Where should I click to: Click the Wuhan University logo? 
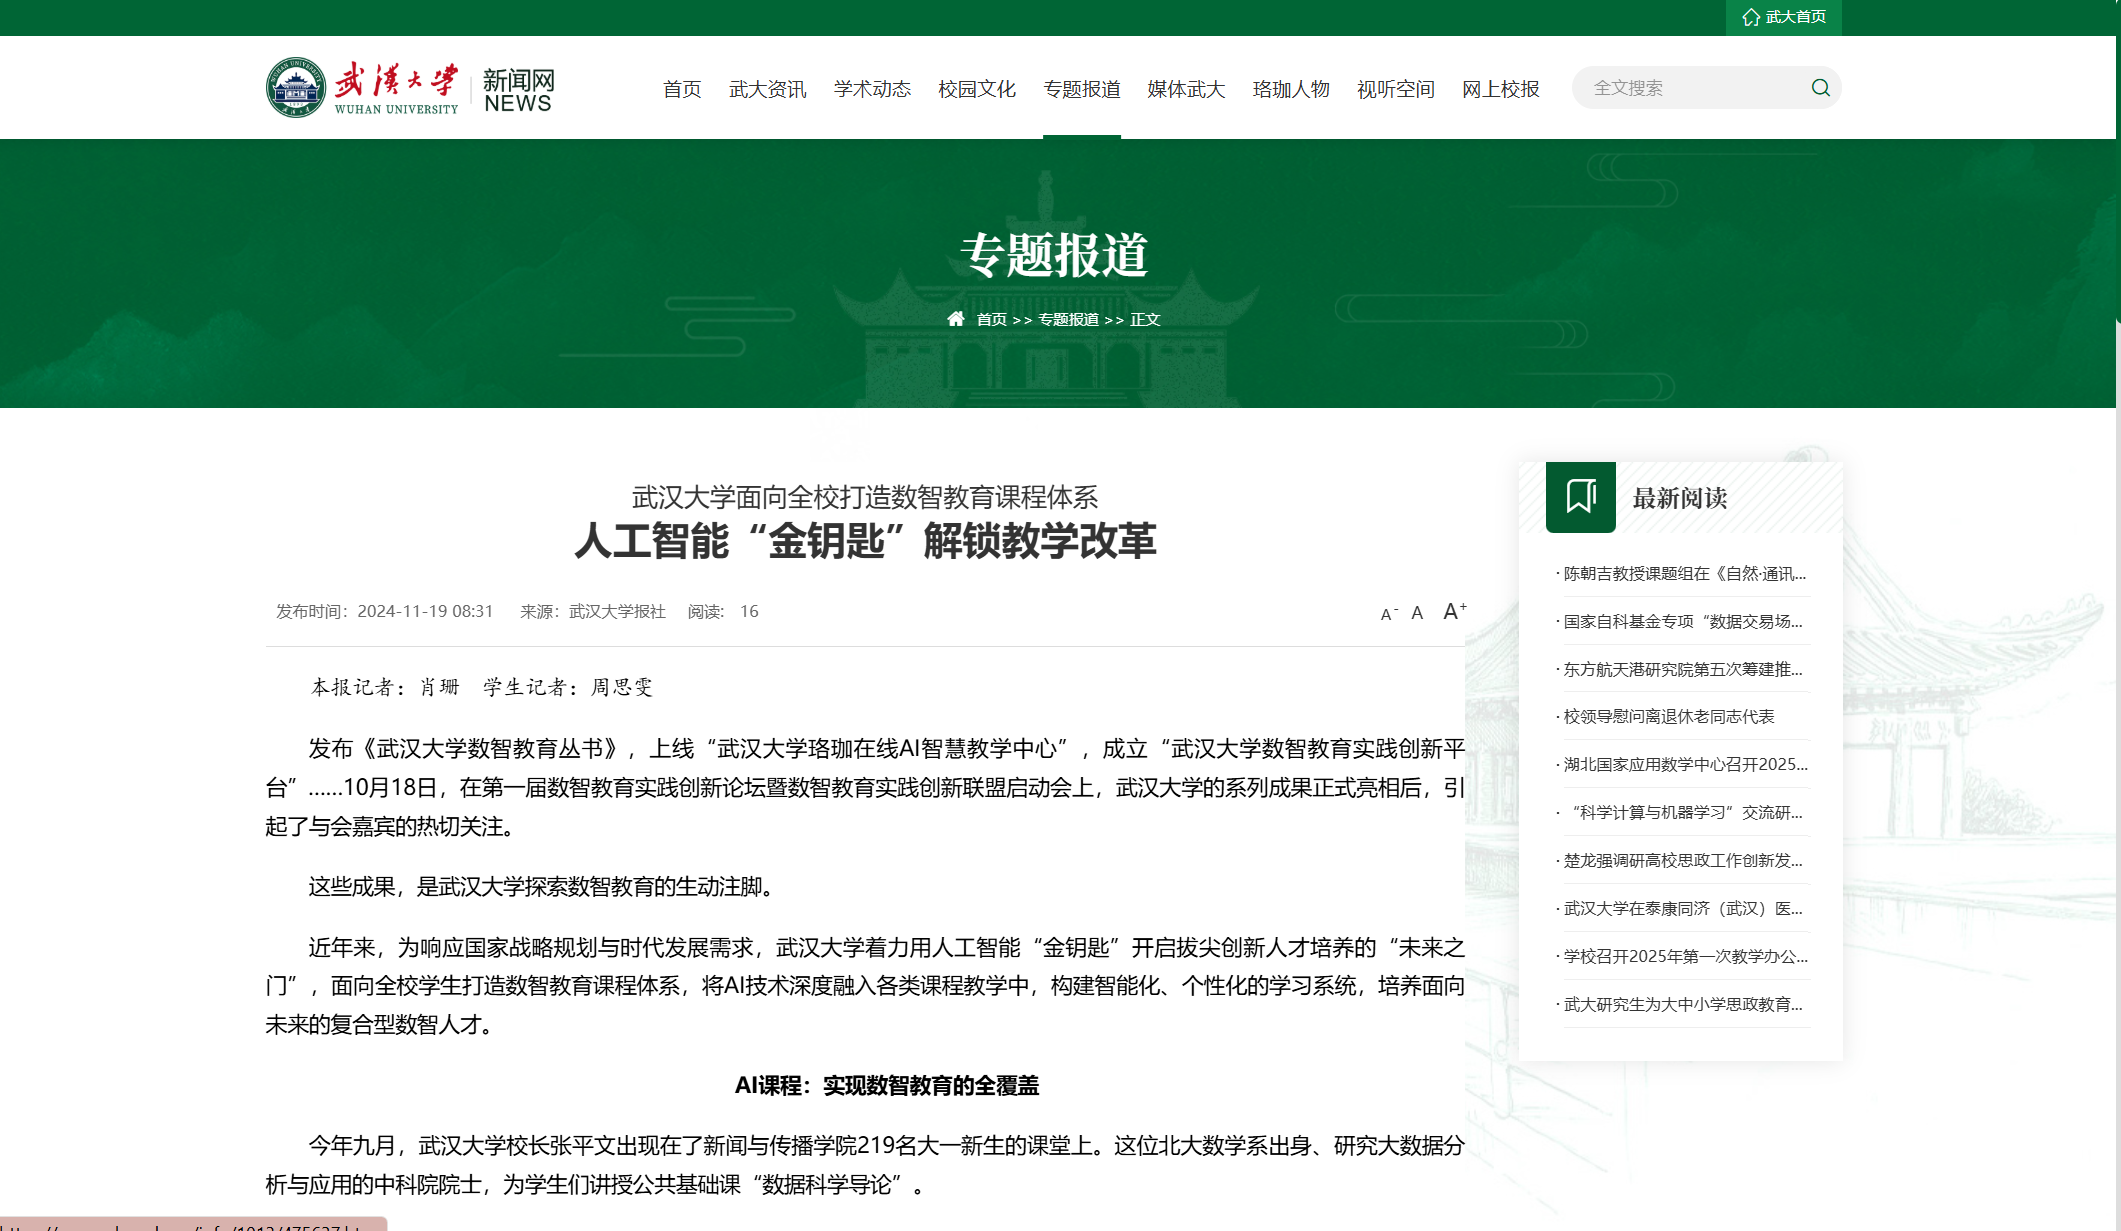click(x=362, y=88)
